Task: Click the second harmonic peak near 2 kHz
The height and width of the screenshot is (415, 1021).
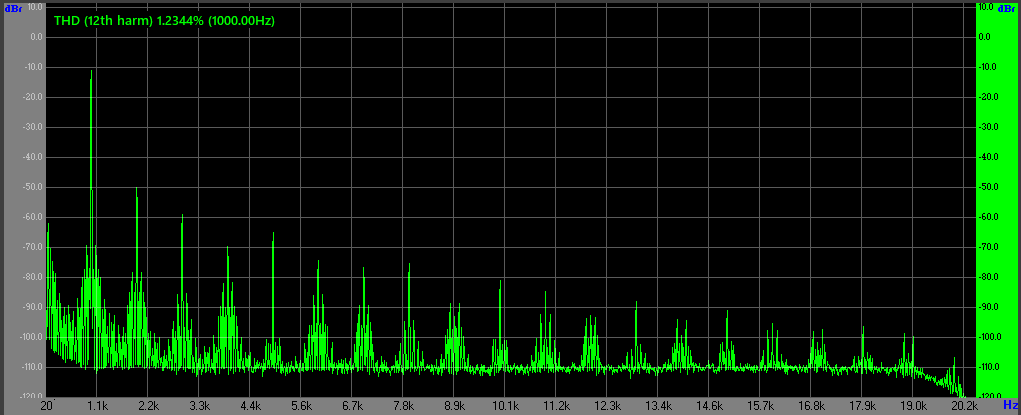Action: point(137,190)
